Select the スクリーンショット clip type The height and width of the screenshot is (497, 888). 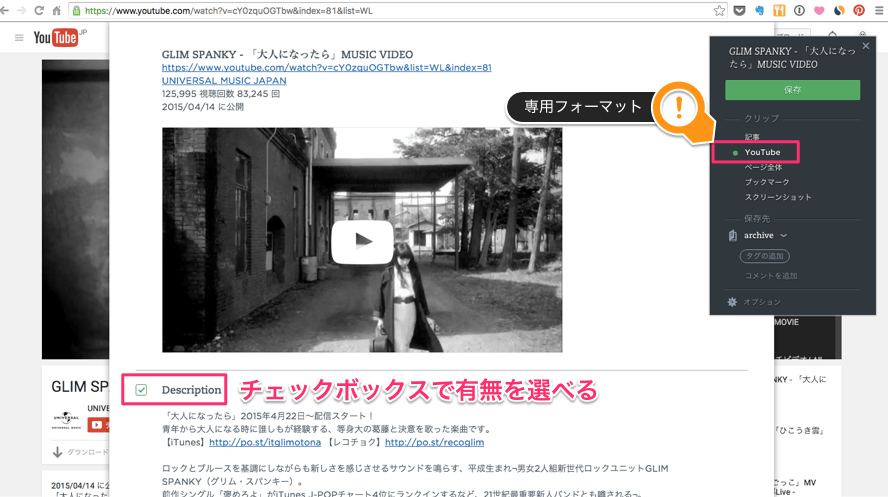click(x=778, y=197)
